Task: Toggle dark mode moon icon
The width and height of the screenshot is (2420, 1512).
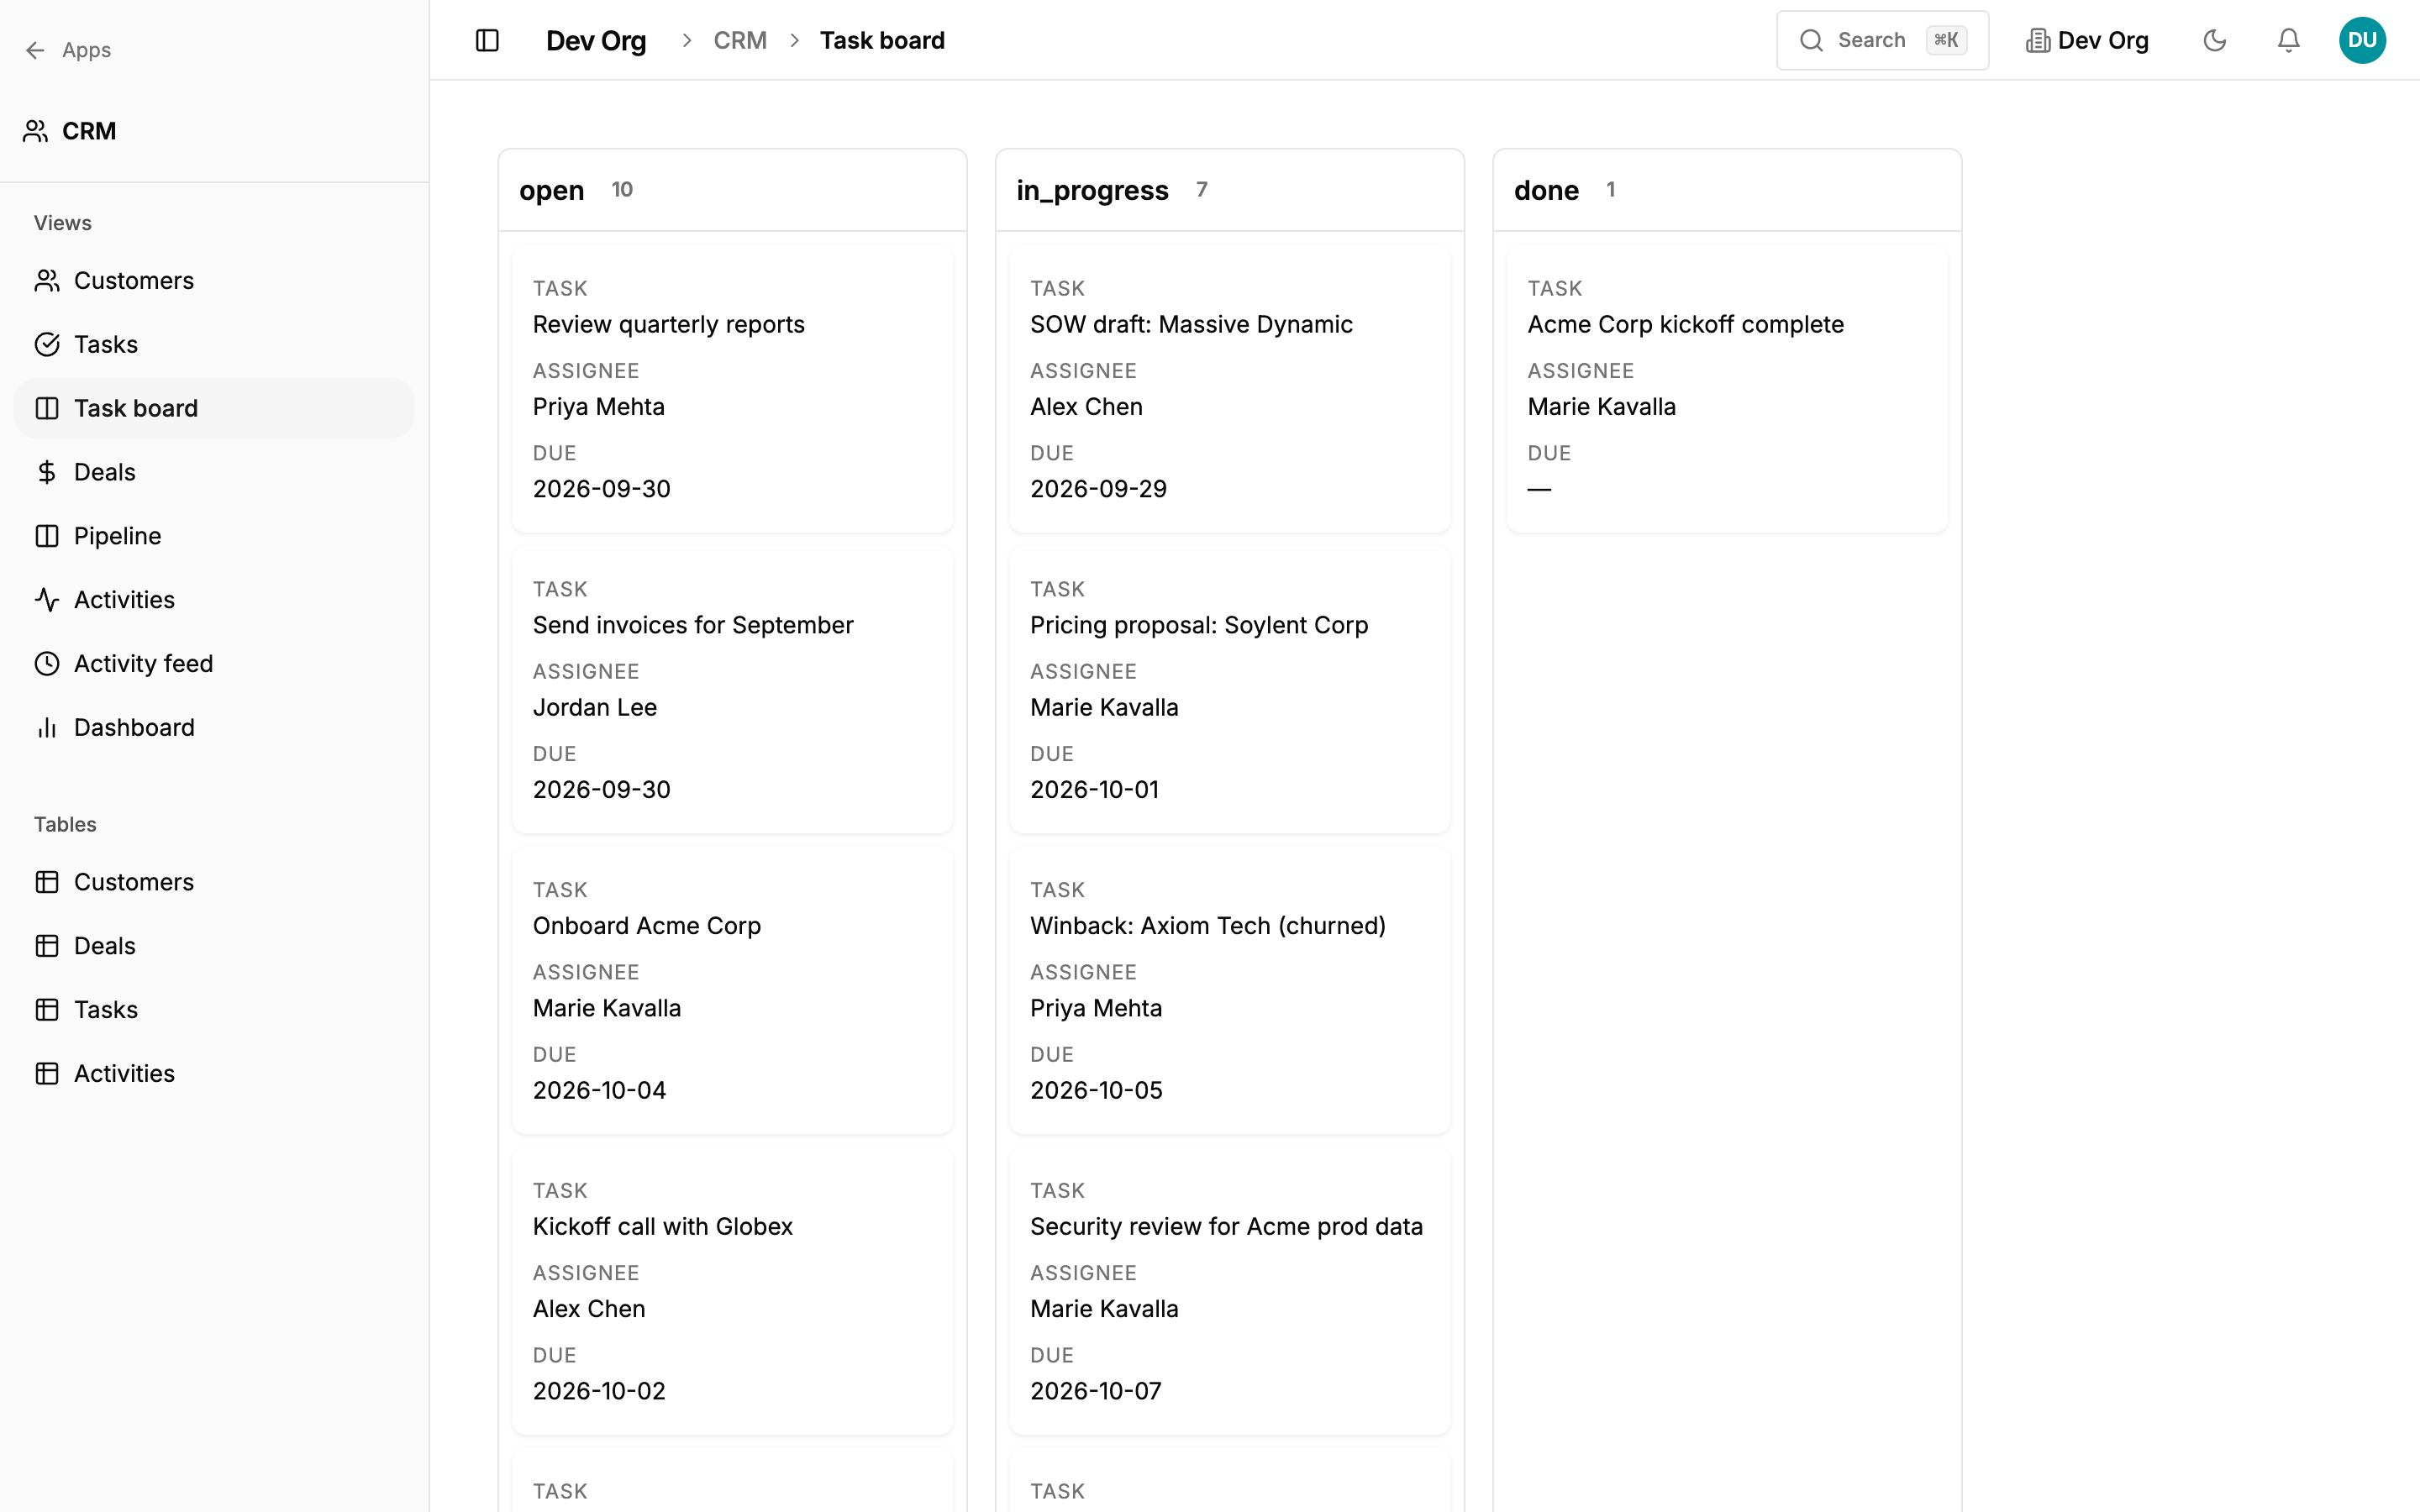Action: pyautogui.click(x=2215, y=40)
